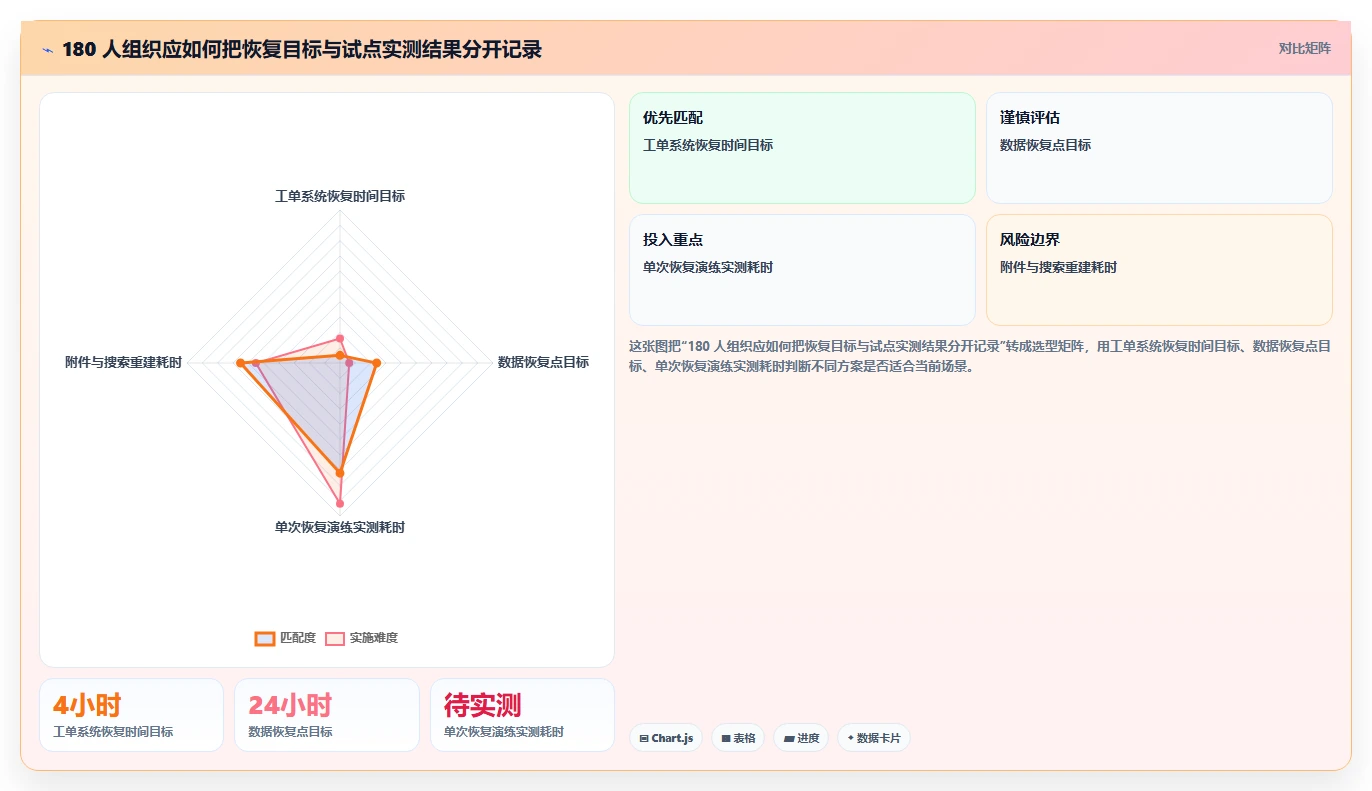Click the 24小时 stat card

327,715
